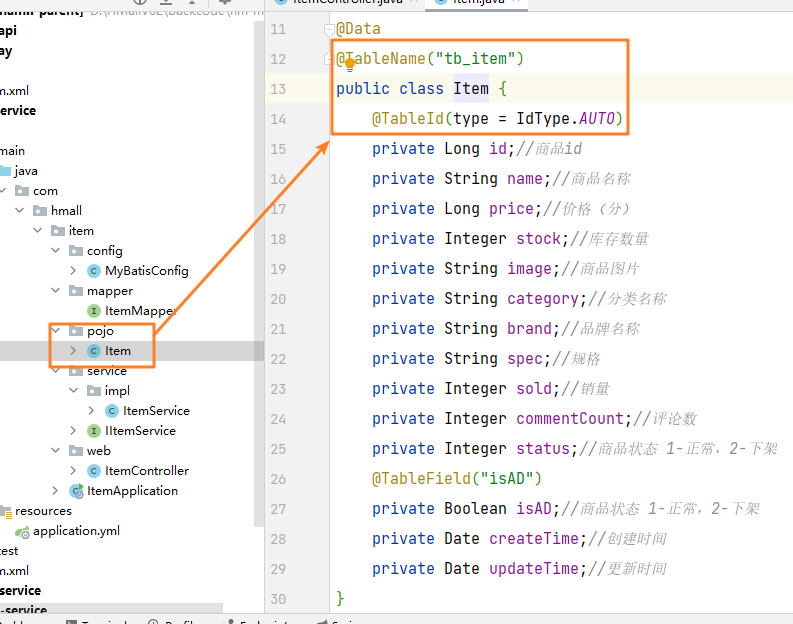Click the stock field on line 18
Screen dimensions: 793x624
[x=539, y=239]
